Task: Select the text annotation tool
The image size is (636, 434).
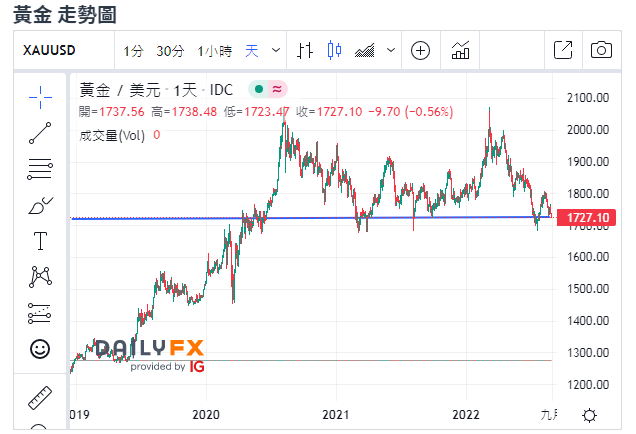Action: click(40, 241)
